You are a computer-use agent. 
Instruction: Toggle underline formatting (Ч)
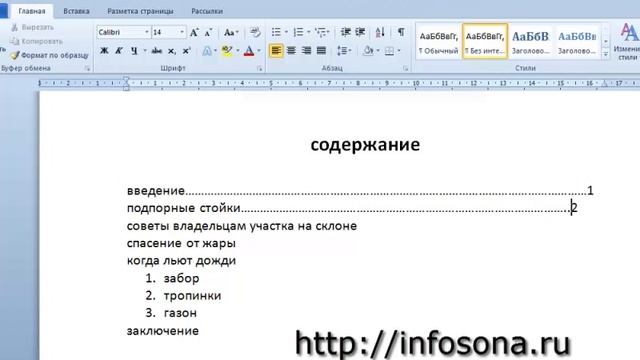click(x=133, y=51)
